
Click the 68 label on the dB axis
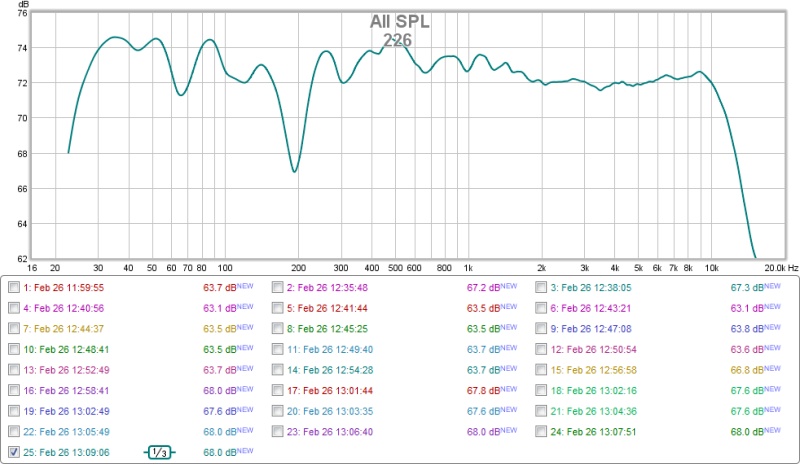coord(22,154)
